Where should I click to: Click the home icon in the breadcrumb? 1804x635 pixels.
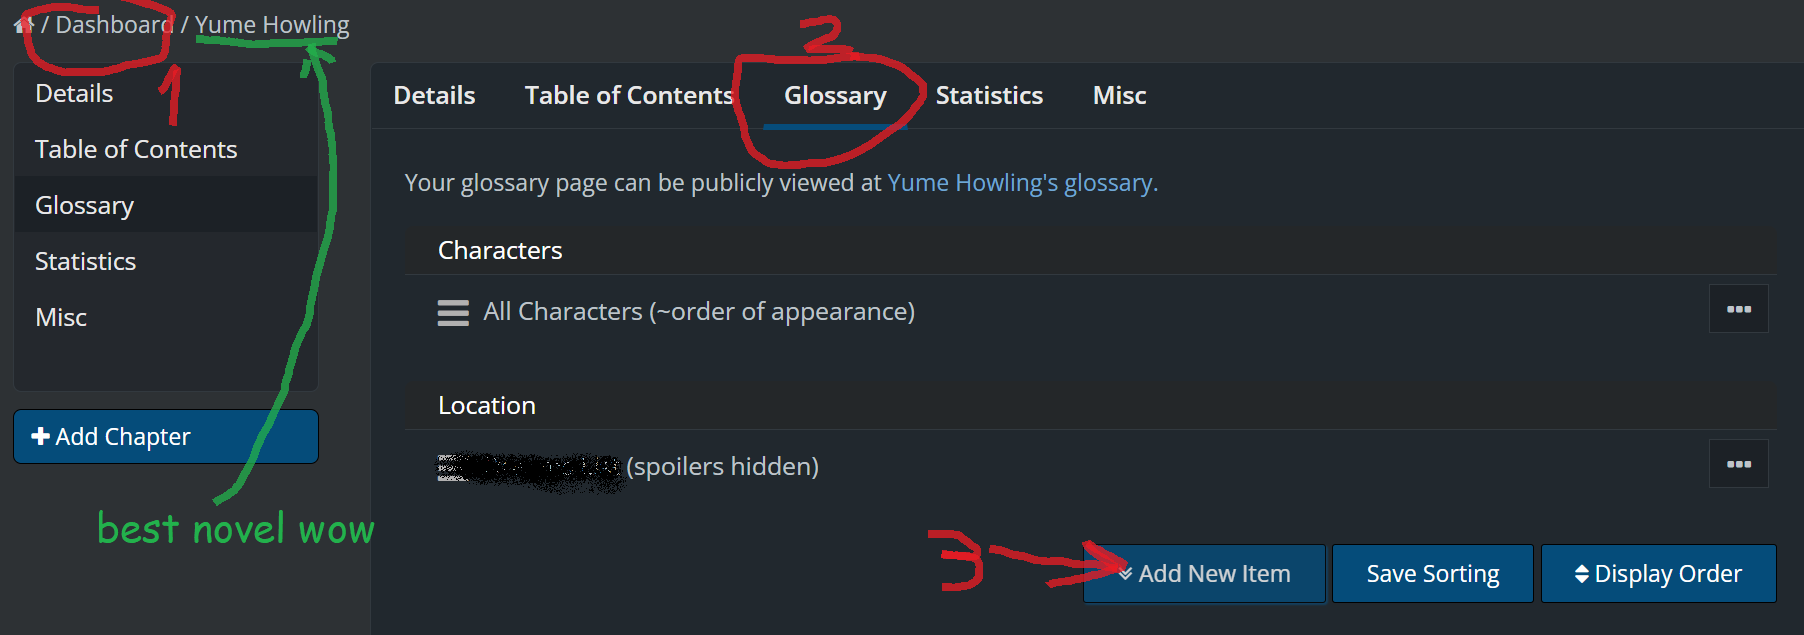click(x=23, y=25)
